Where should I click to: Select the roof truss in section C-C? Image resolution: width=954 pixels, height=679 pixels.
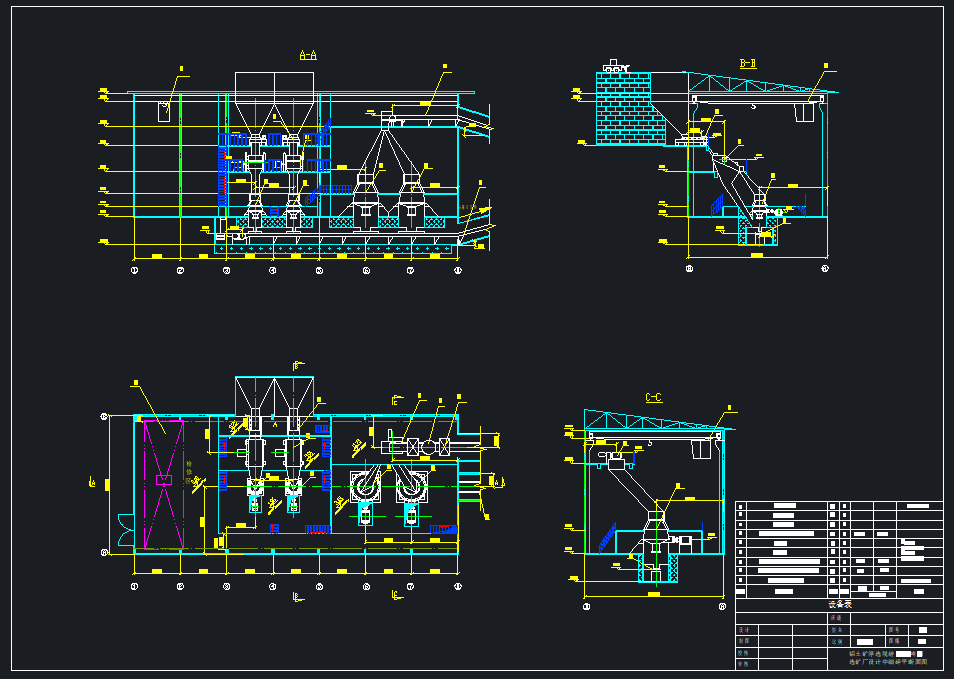pos(659,420)
